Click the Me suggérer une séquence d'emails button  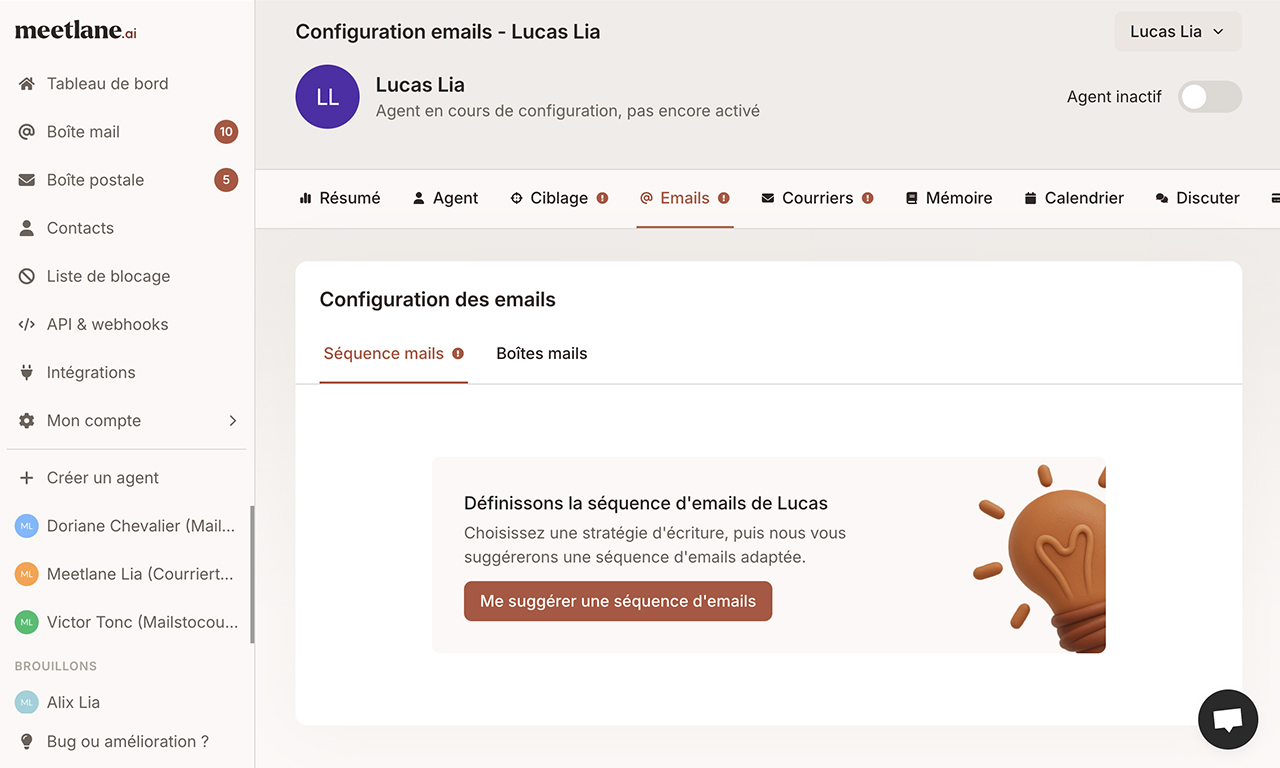click(617, 601)
